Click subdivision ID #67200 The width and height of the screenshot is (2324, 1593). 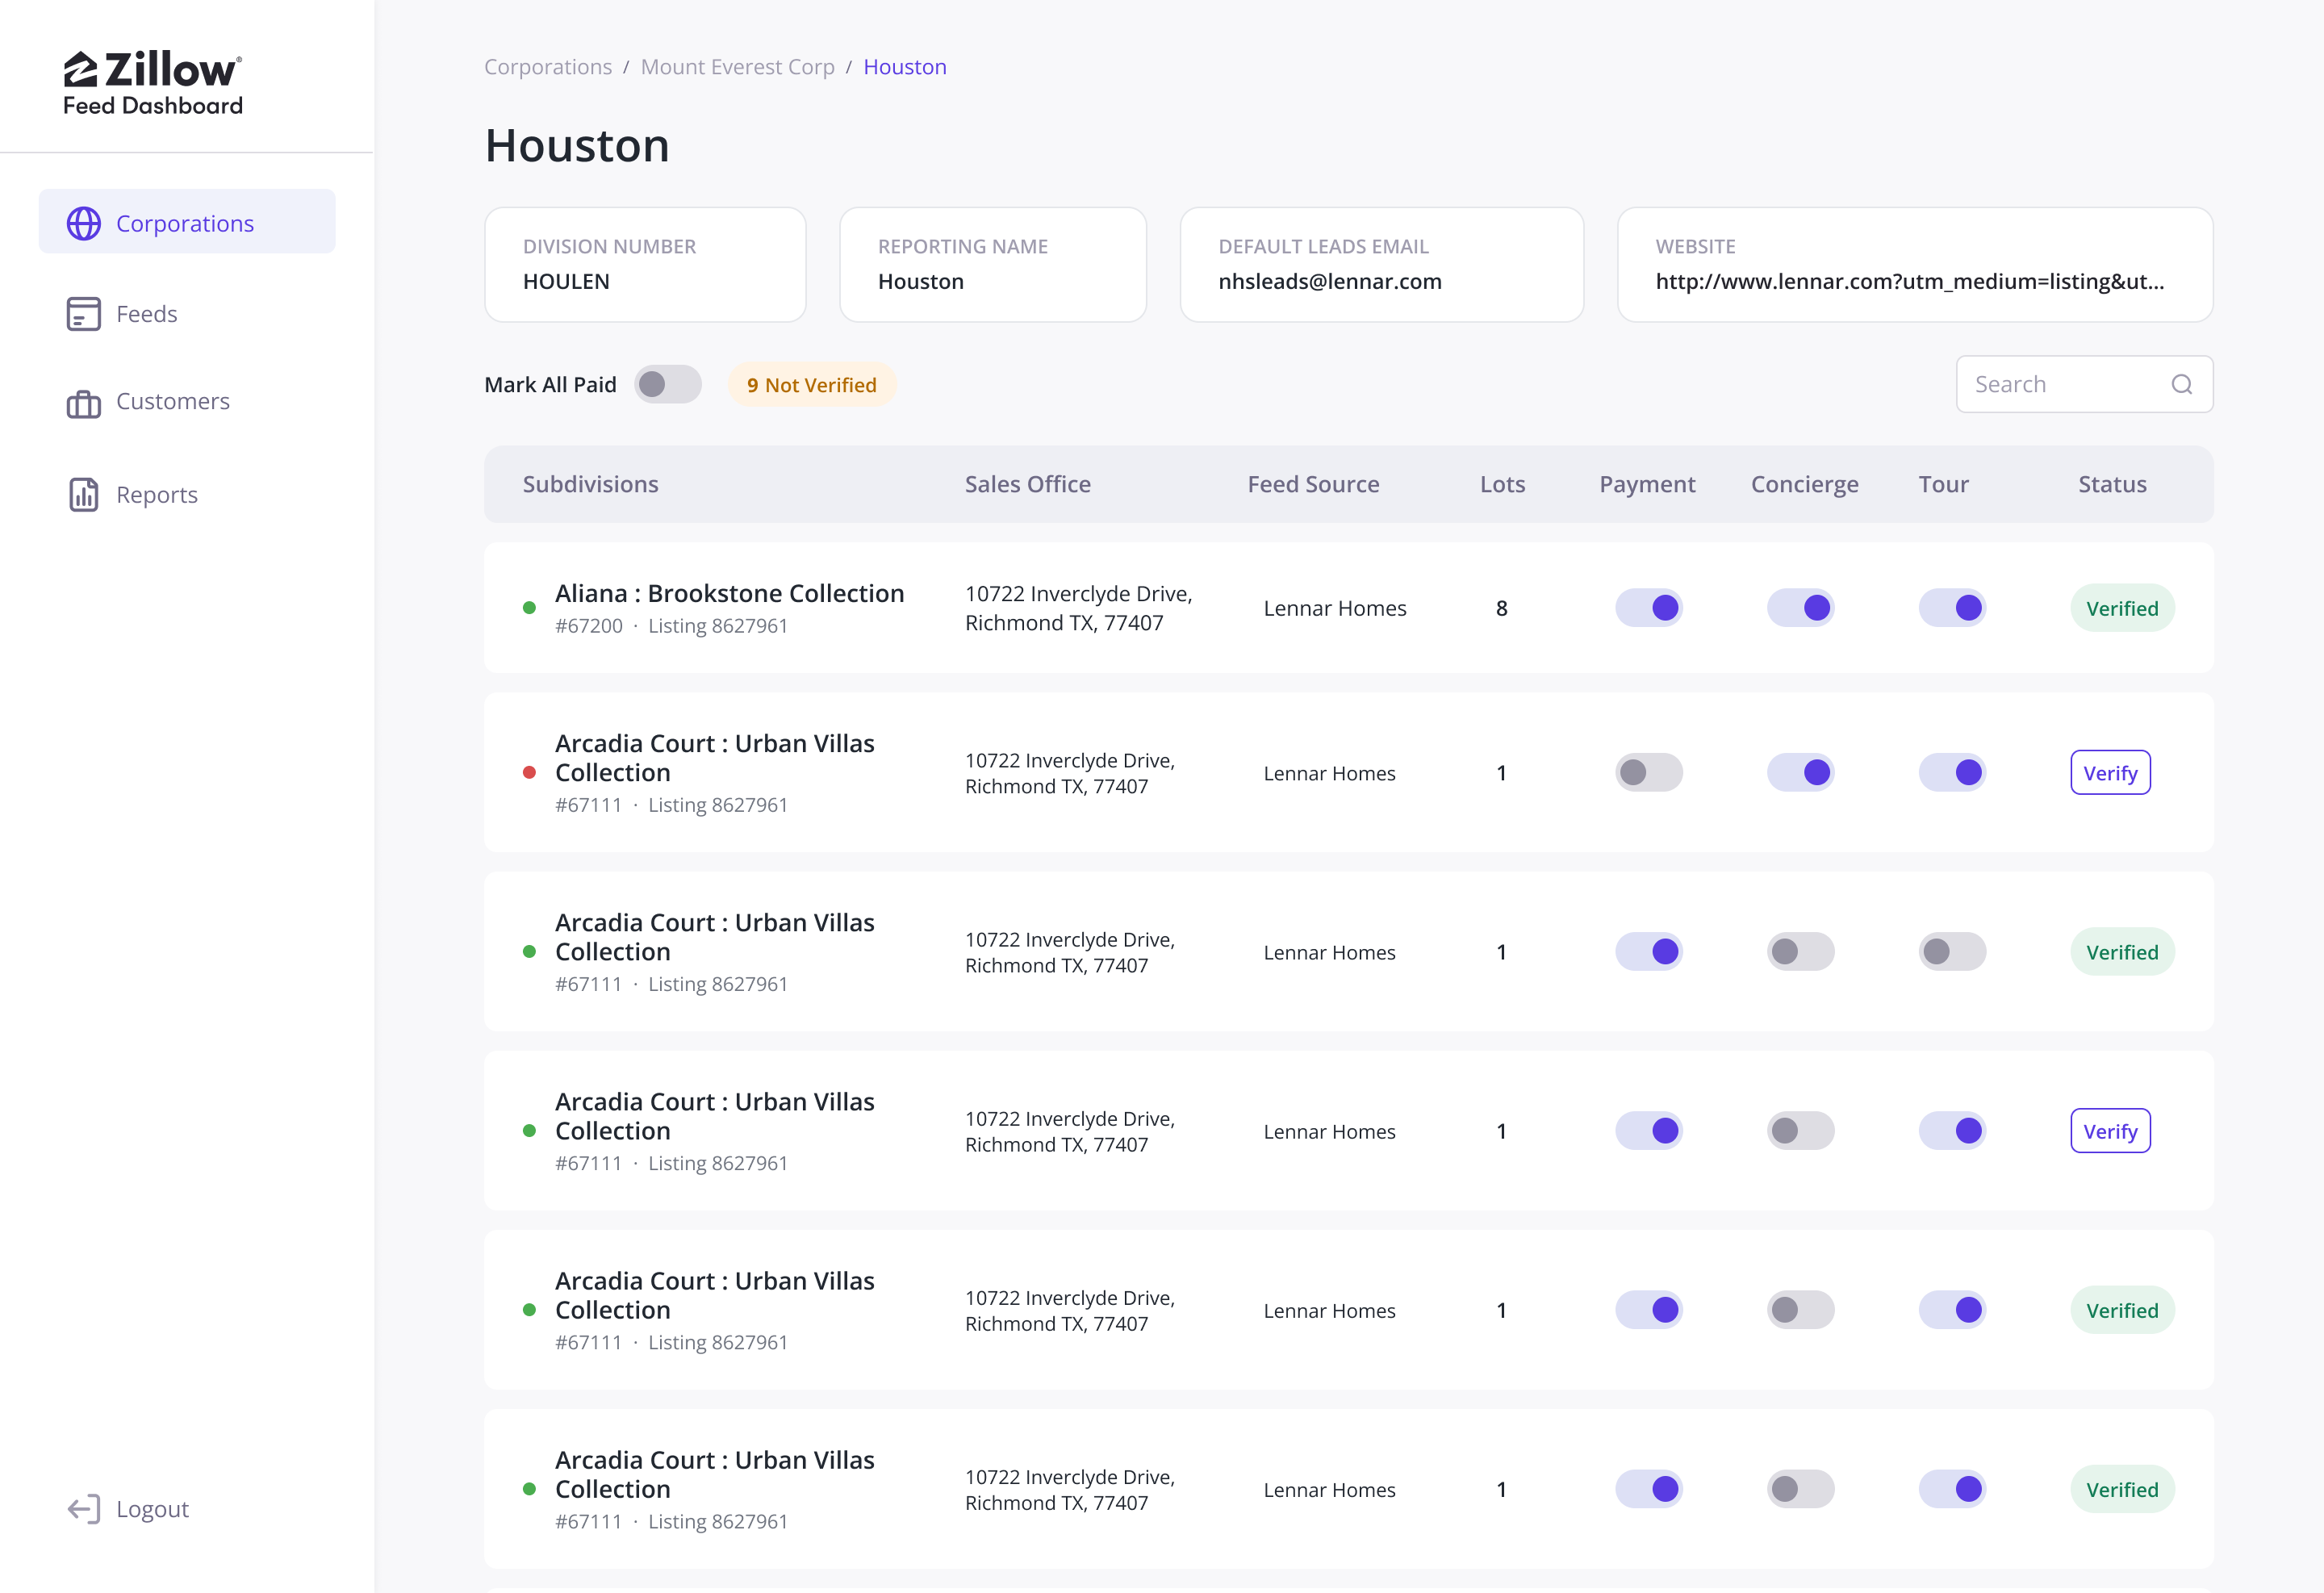pyautogui.click(x=589, y=626)
